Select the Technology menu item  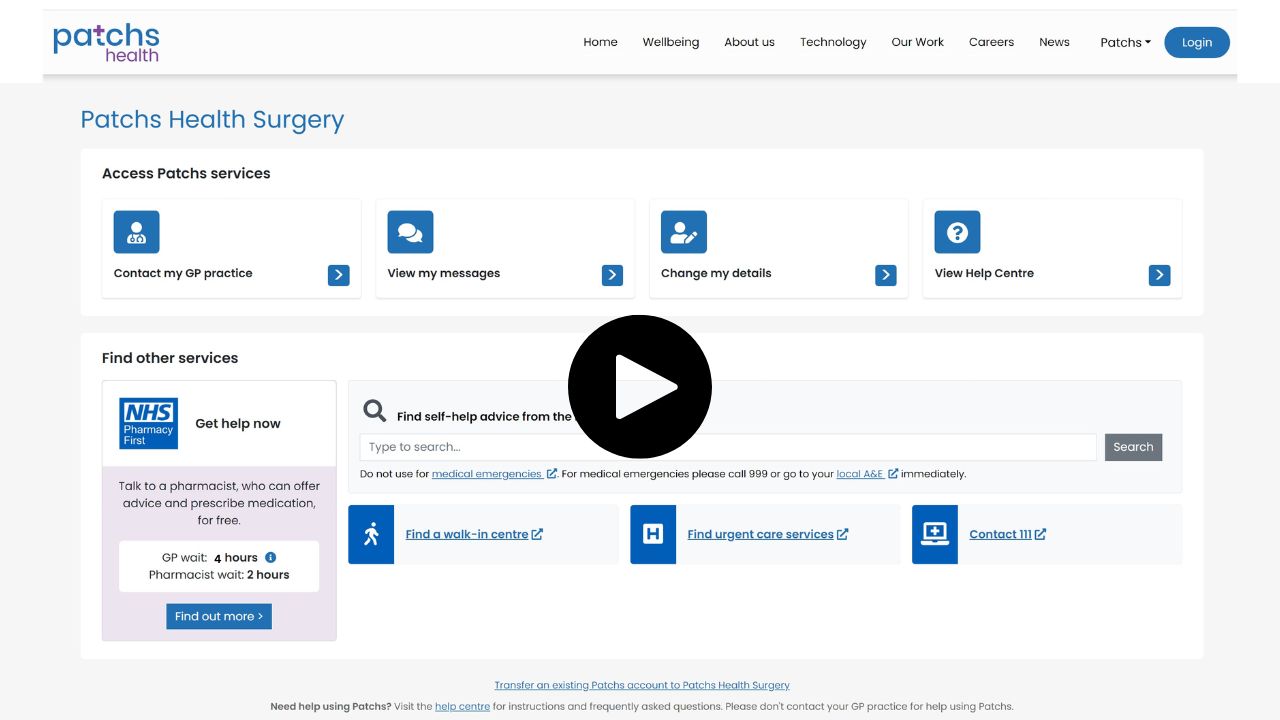tap(833, 42)
